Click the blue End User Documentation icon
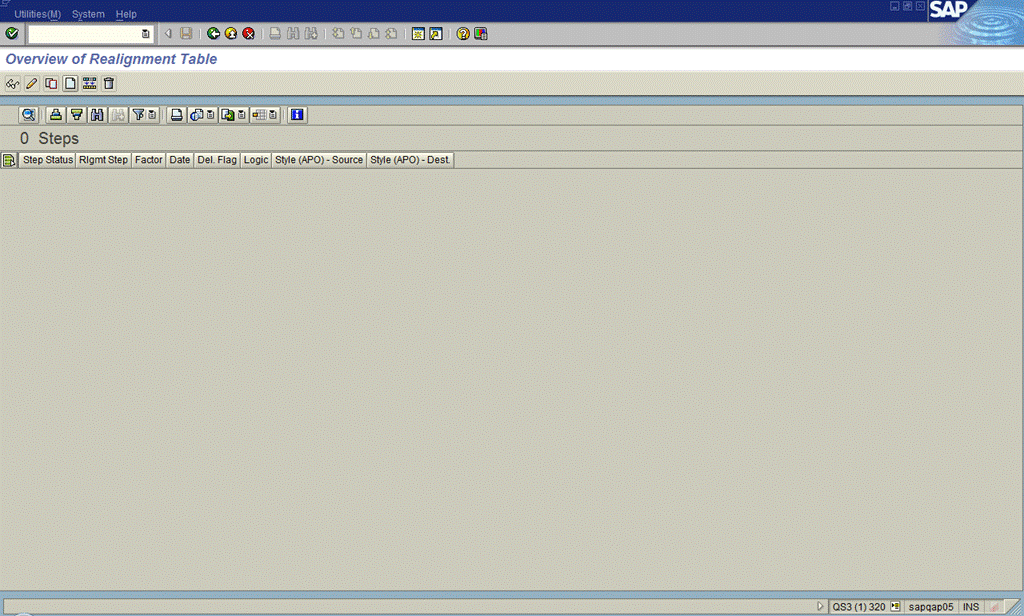Viewport: 1024px width, 616px height. click(x=297, y=115)
